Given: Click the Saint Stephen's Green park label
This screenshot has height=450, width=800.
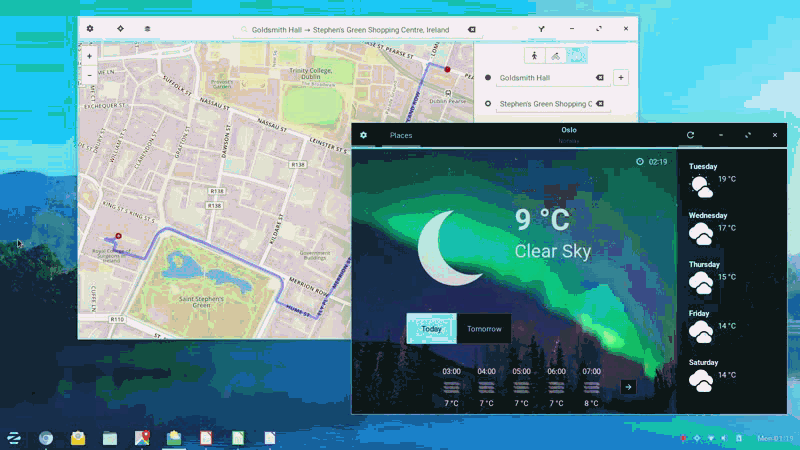Looking at the screenshot, I should tap(201, 302).
